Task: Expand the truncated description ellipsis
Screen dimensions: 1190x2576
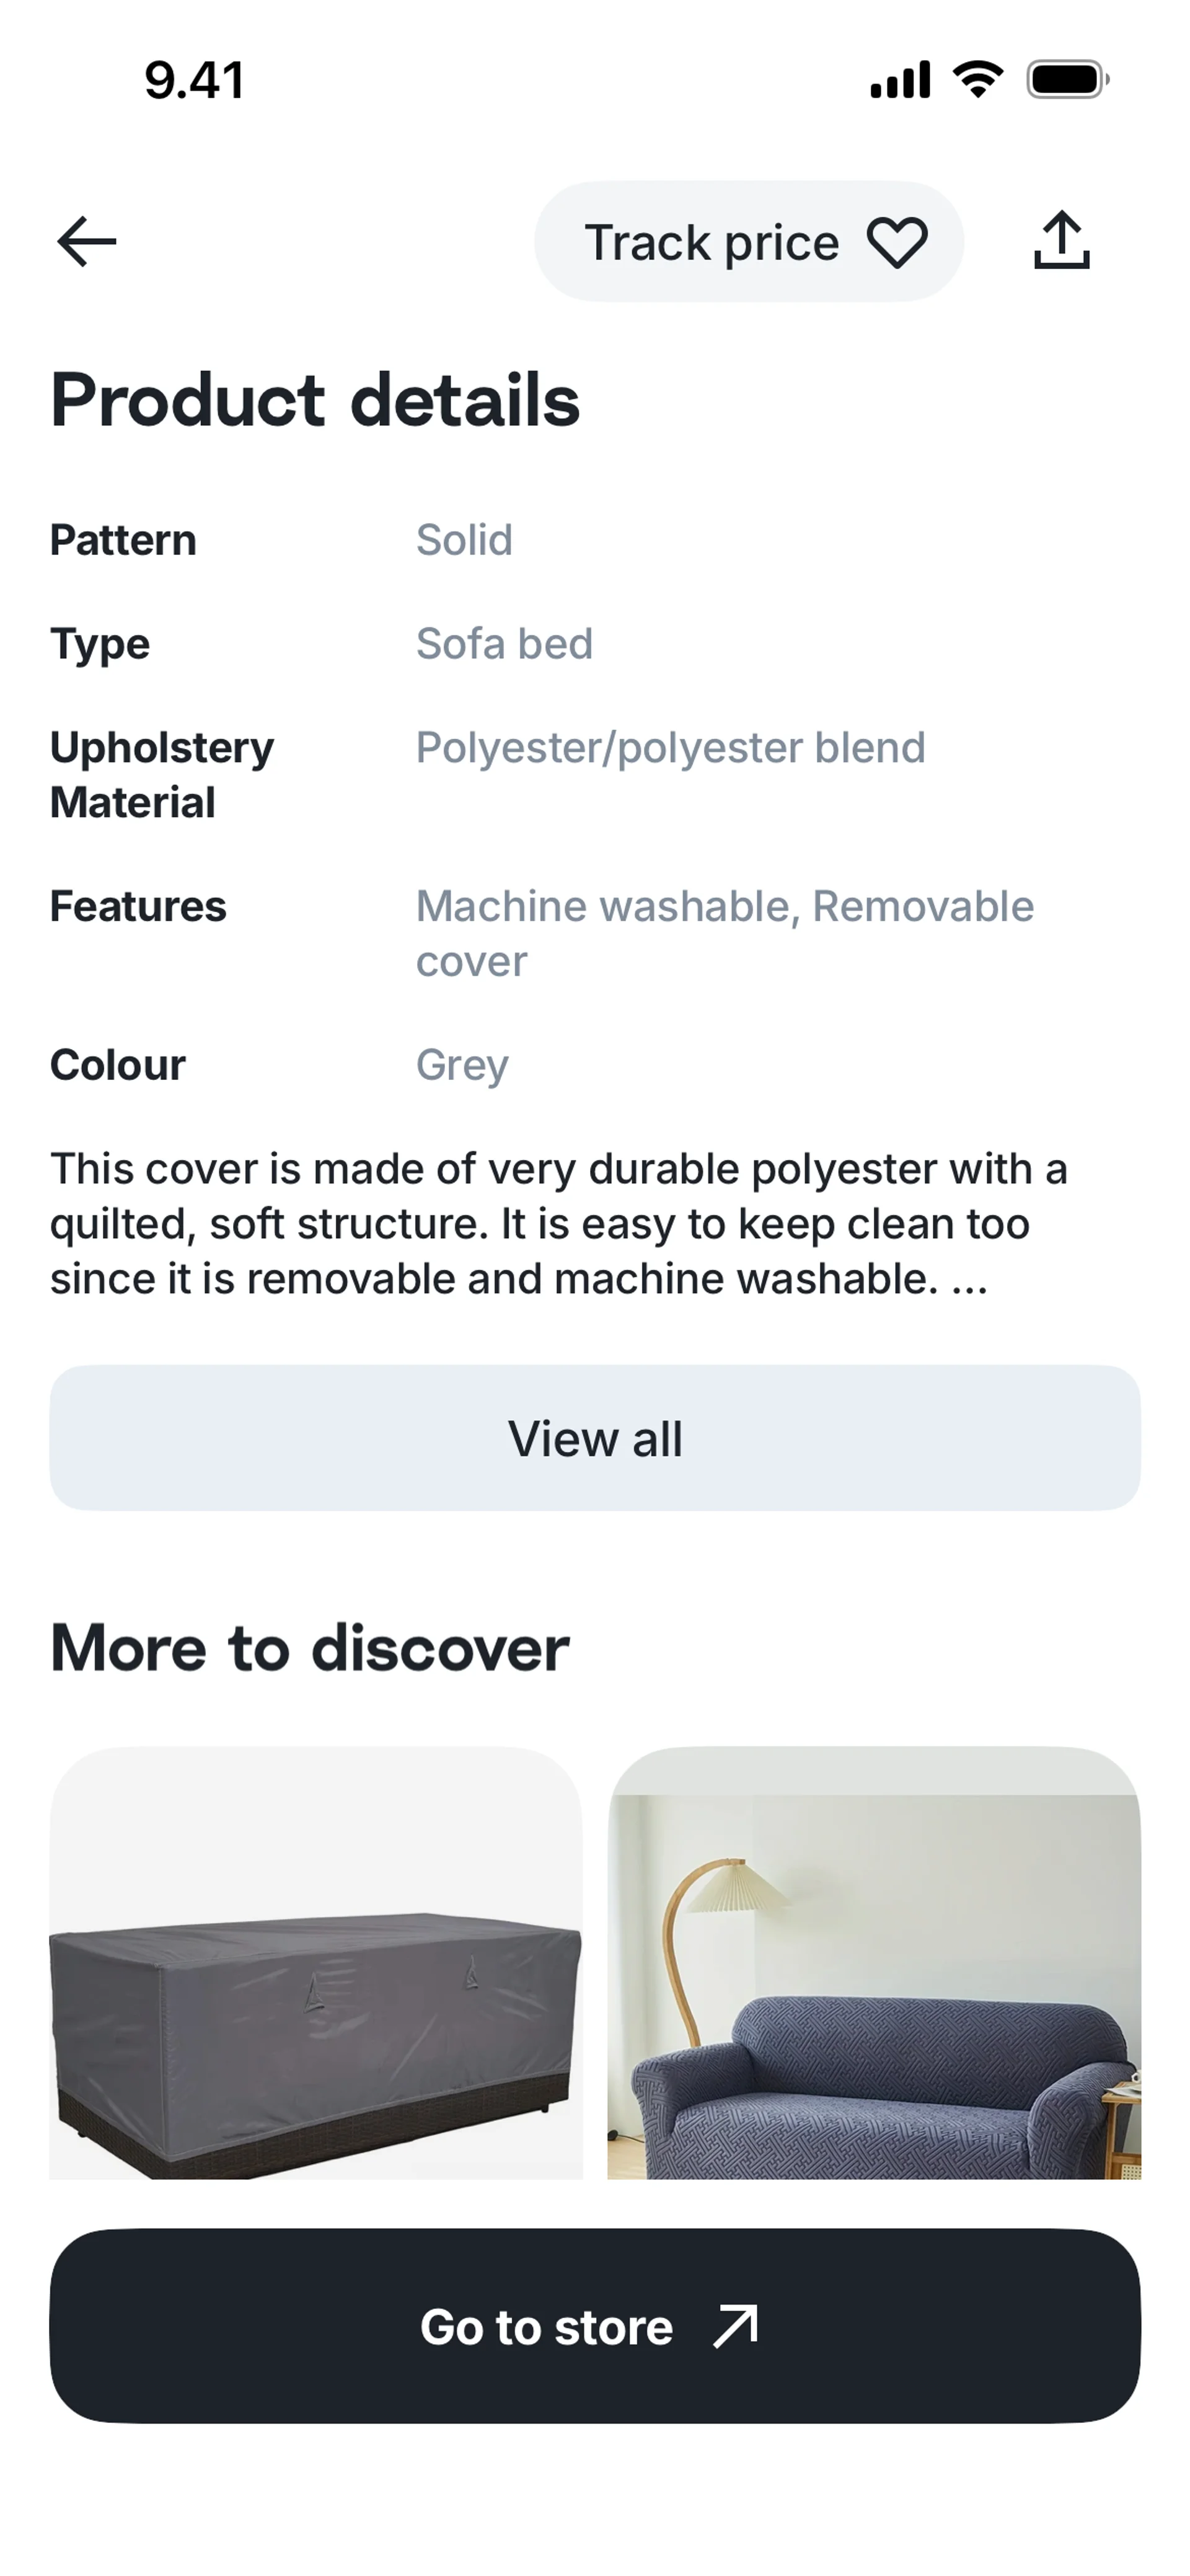Action: [x=969, y=1280]
